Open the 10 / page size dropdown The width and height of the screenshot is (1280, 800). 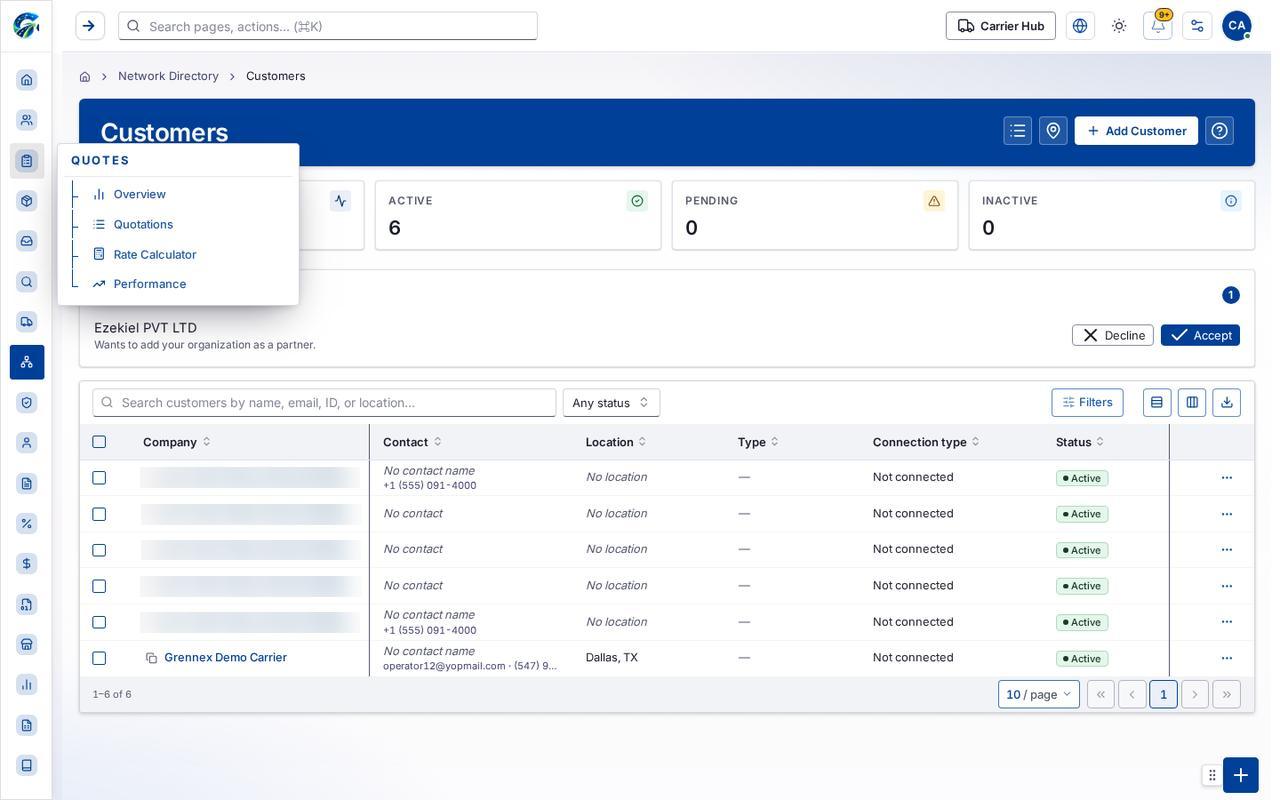pos(1039,694)
